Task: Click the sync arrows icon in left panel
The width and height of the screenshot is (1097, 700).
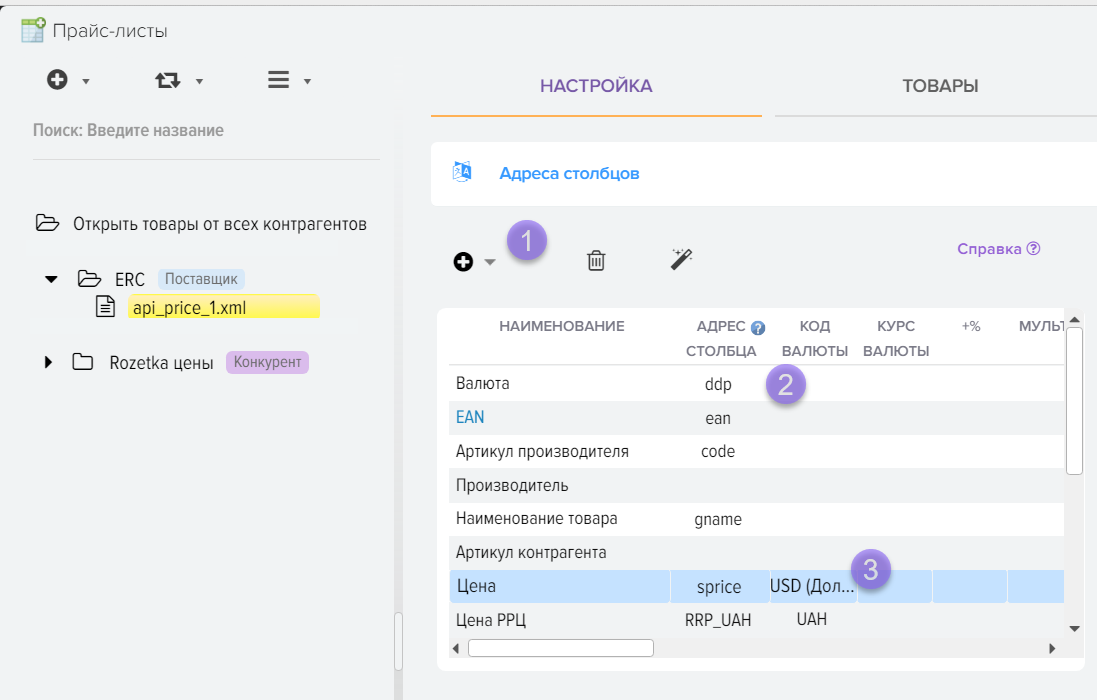Action: click(167, 81)
